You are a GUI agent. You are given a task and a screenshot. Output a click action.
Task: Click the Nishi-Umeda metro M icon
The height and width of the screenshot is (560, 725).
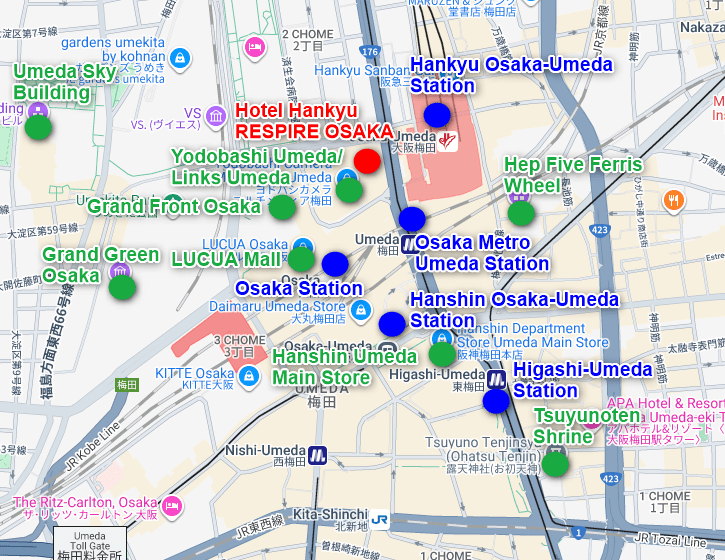317,455
